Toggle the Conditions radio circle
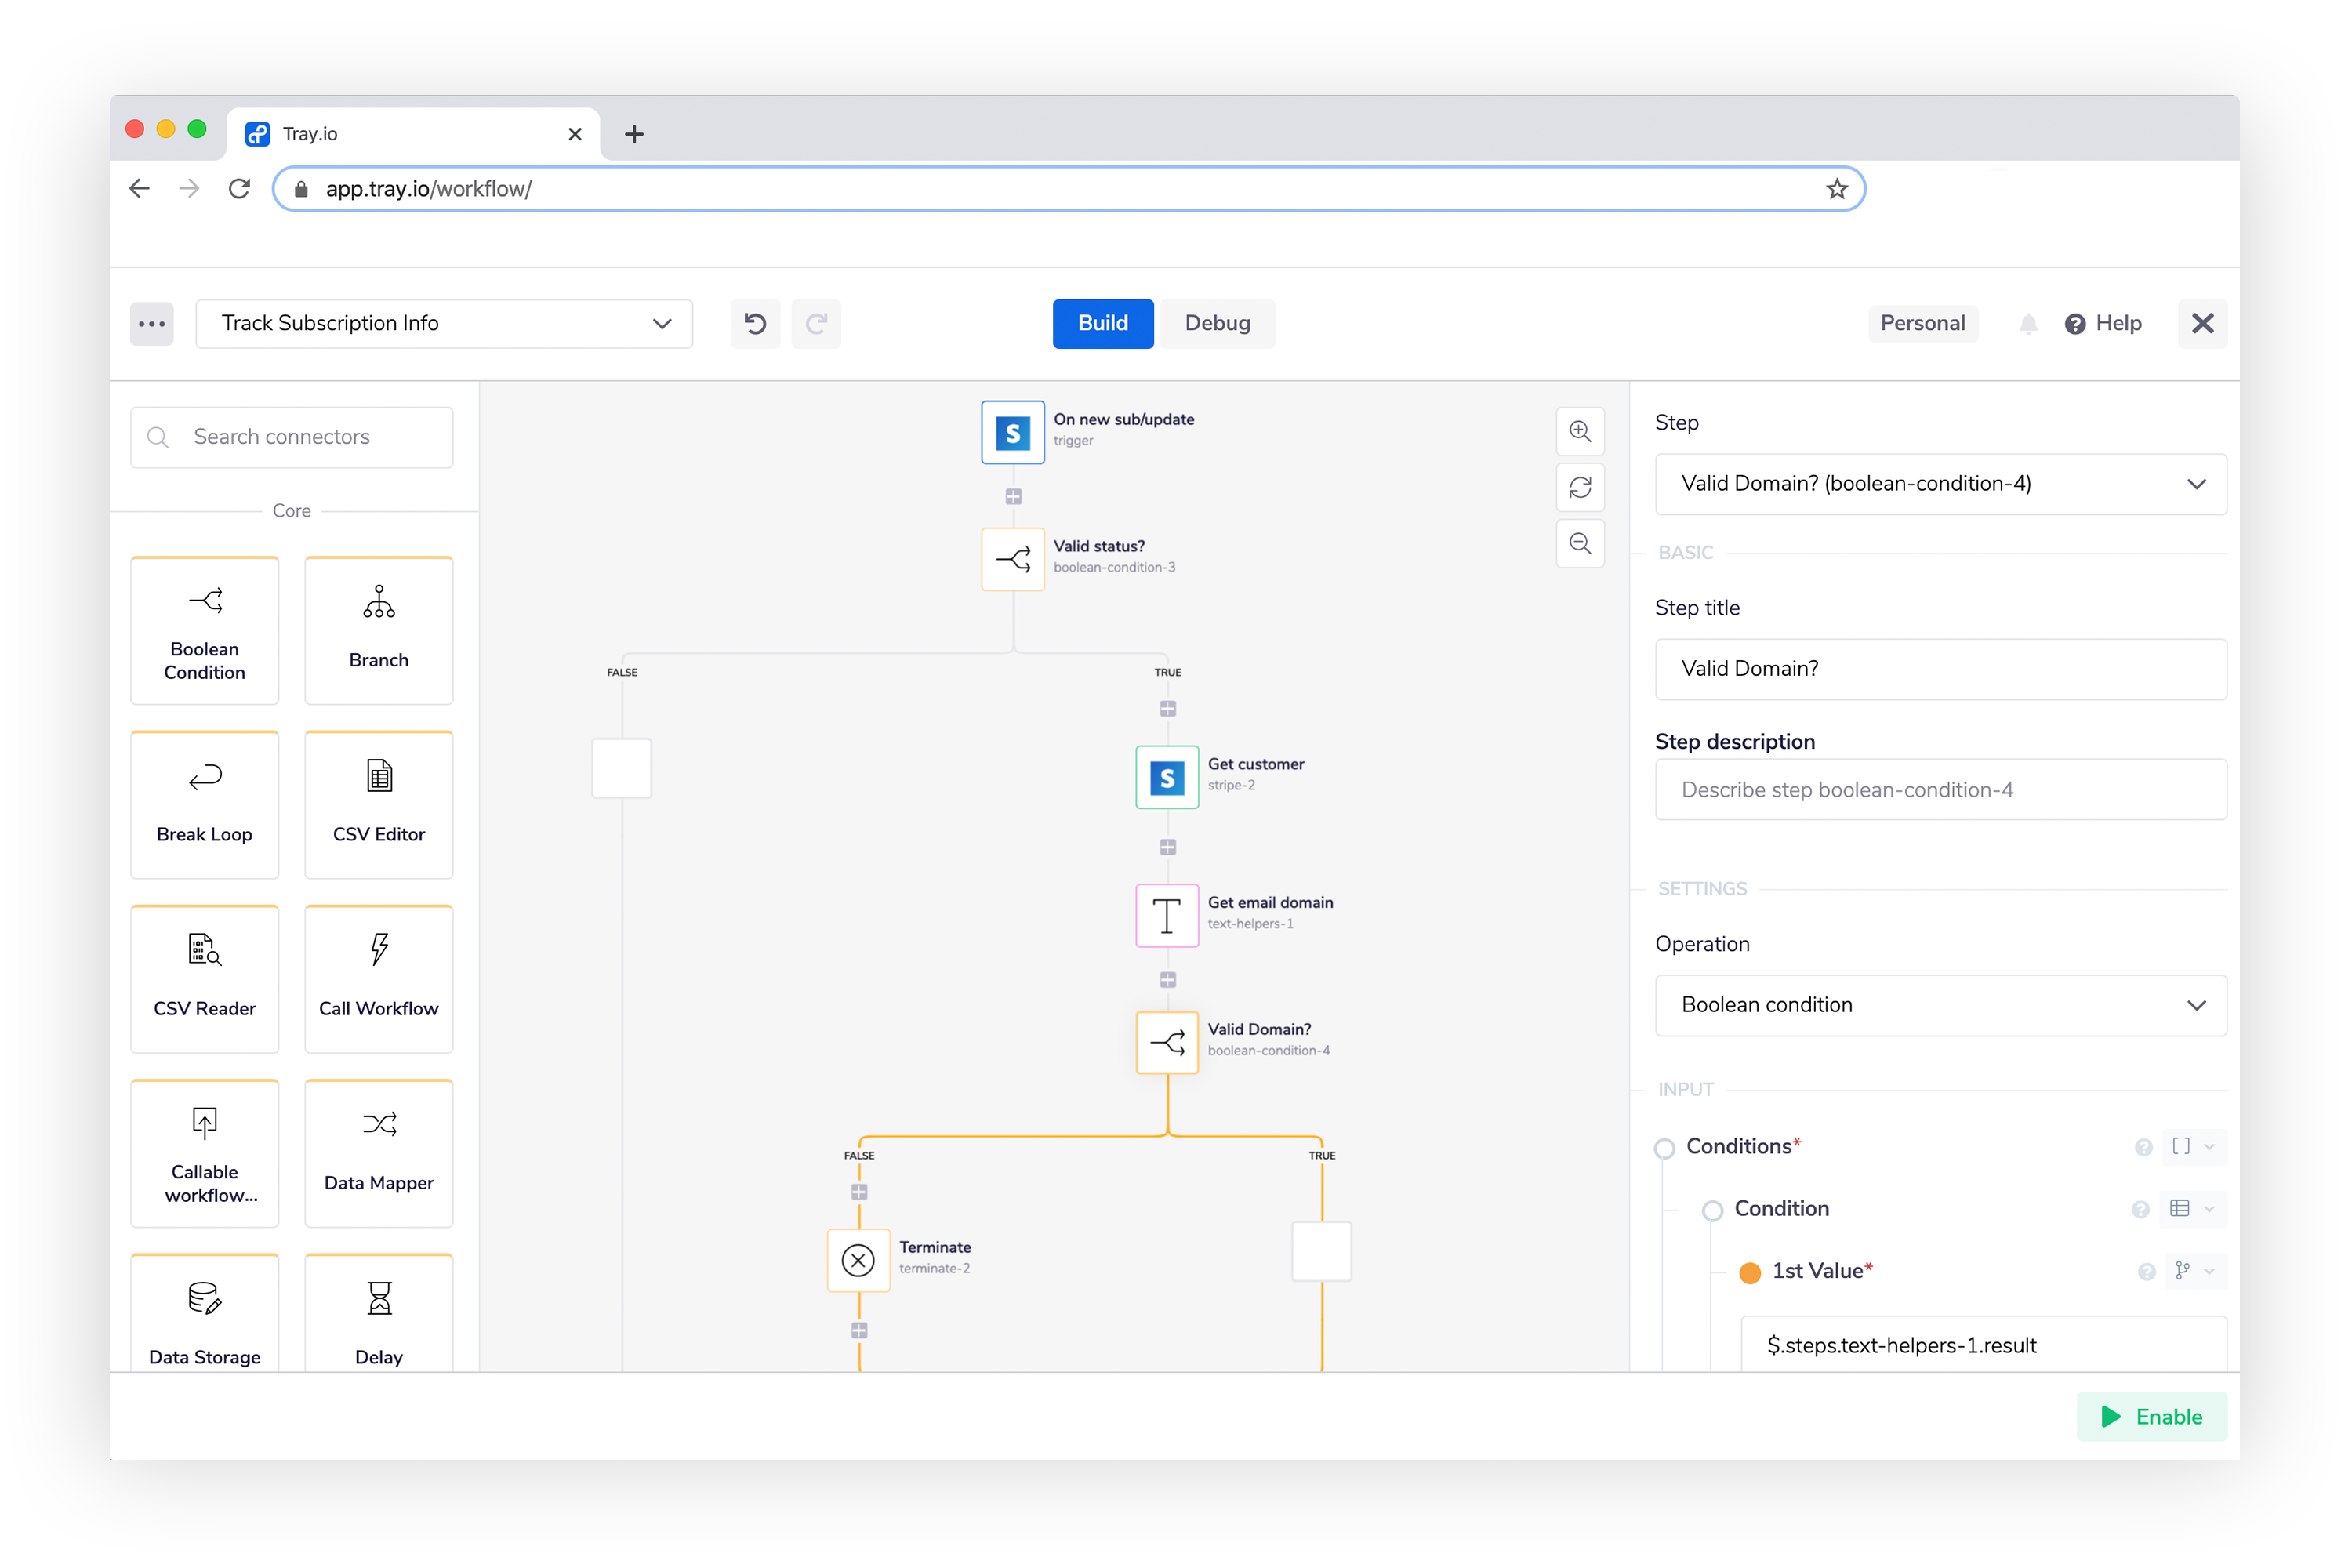The image size is (2352, 1568). (1665, 1148)
